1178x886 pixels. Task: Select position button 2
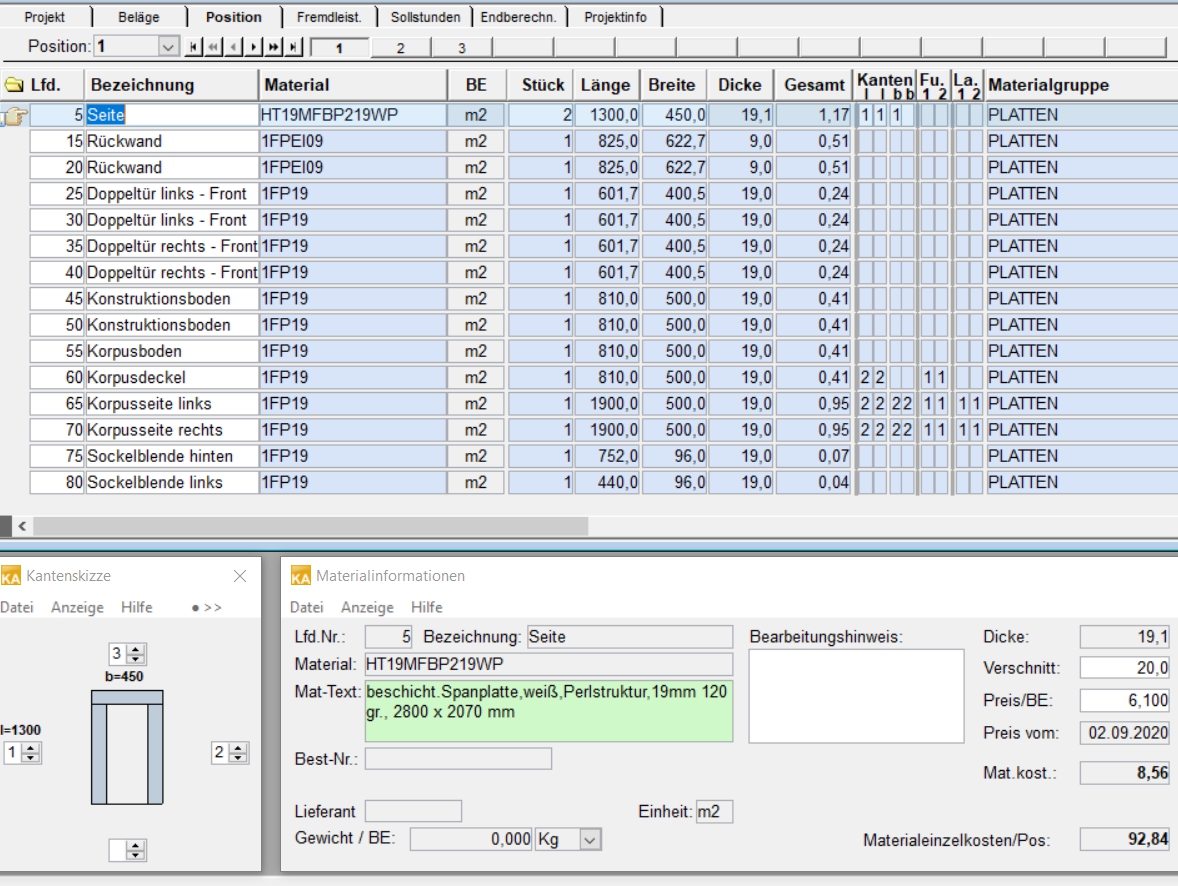click(x=400, y=48)
